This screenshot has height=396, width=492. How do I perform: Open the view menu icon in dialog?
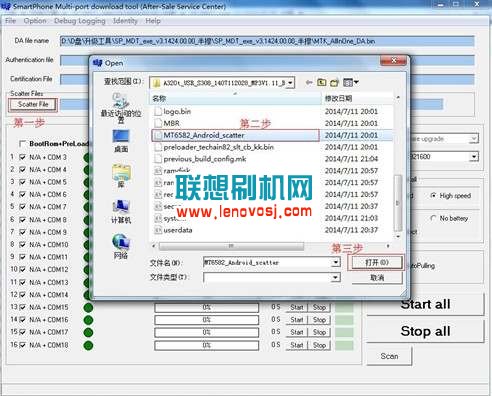[x=348, y=82]
